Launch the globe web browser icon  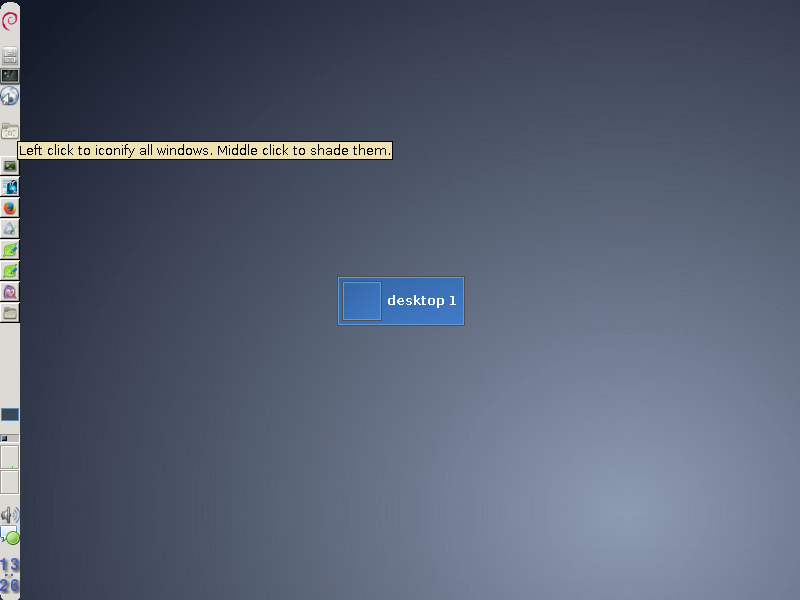pos(10,96)
